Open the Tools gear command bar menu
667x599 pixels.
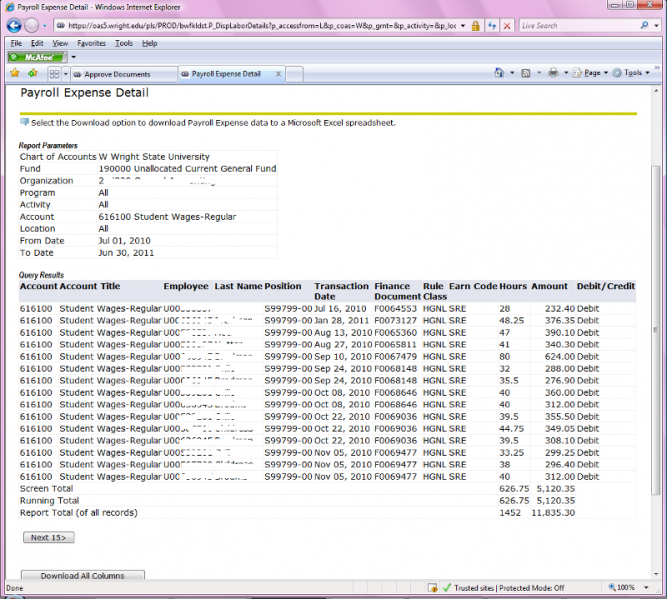631,73
